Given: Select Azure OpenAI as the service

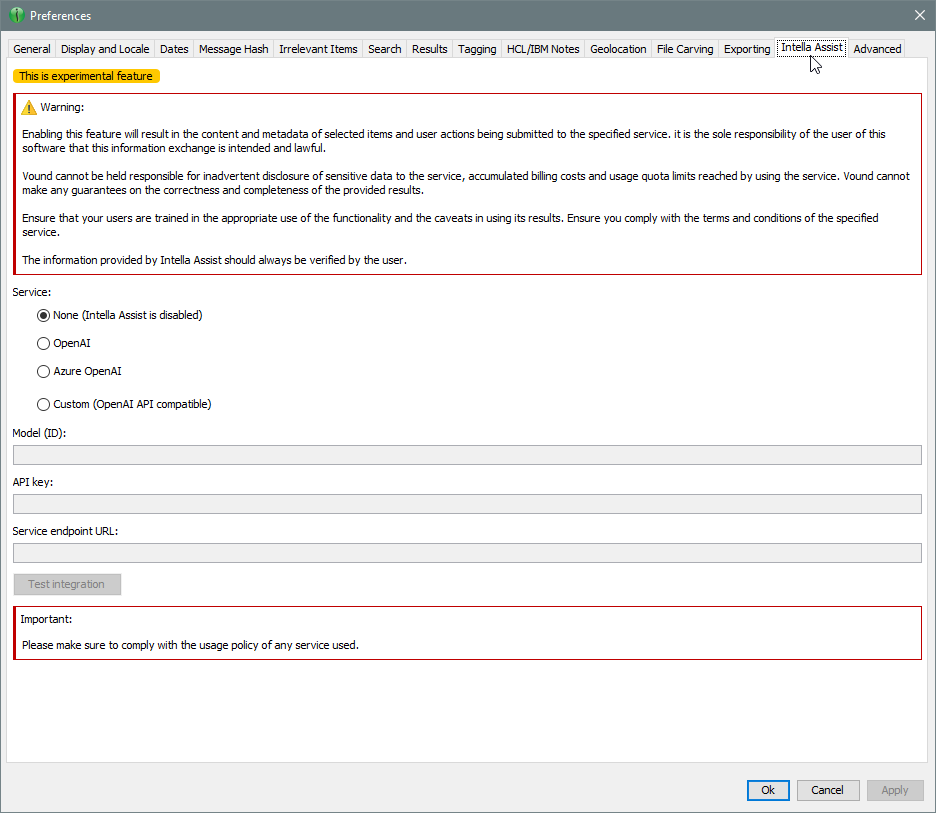Looking at the screenshot, I should click(x=43, y=371).
